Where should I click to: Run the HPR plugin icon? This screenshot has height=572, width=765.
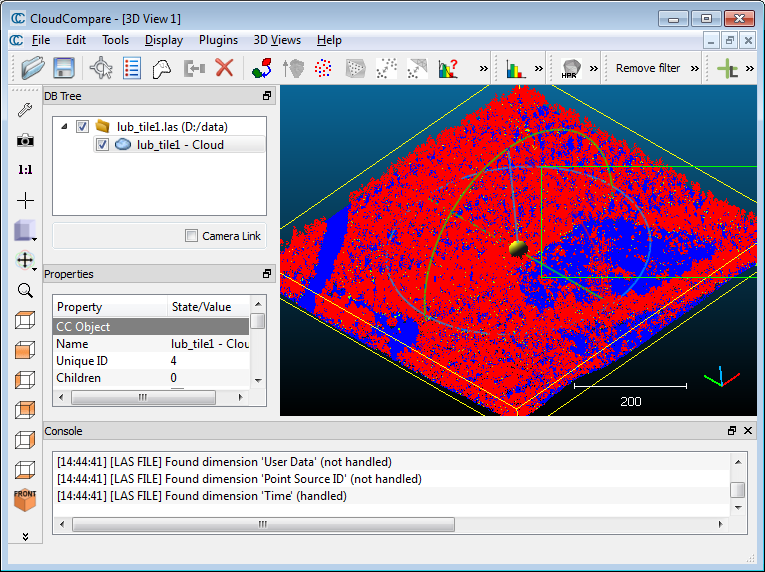[x=570, y=69]
